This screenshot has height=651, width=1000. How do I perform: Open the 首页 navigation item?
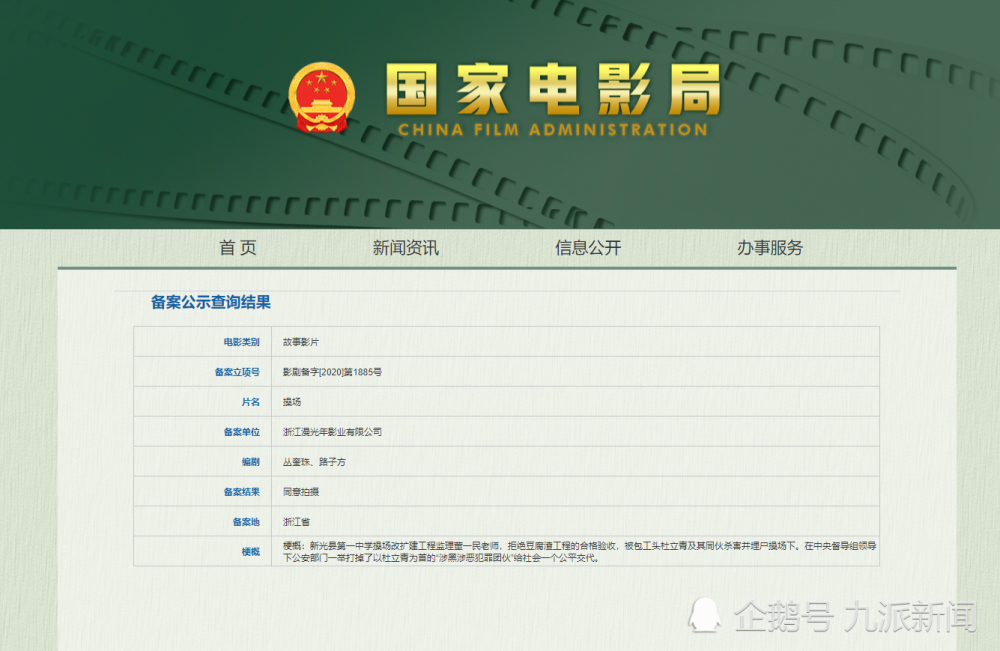238,247
